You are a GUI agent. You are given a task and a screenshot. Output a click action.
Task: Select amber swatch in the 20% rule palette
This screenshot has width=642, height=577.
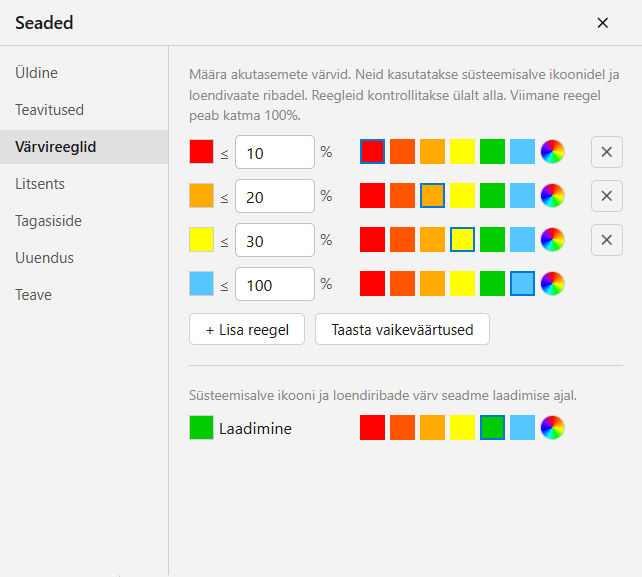(x=432, y=196)
